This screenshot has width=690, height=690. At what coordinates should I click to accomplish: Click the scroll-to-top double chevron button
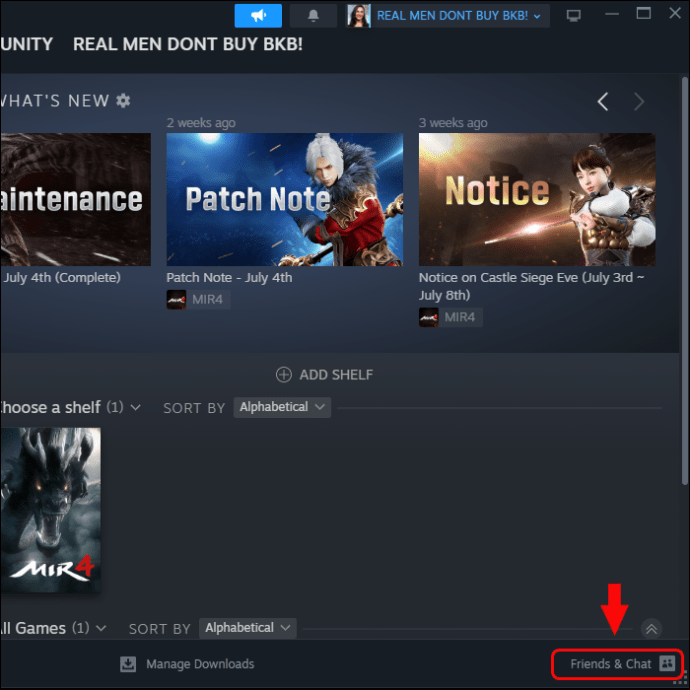coord(651,629)
